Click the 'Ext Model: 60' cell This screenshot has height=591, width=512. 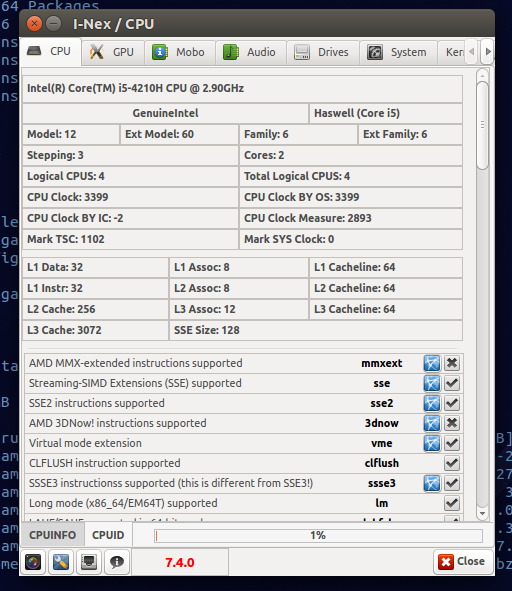(179, 134)
